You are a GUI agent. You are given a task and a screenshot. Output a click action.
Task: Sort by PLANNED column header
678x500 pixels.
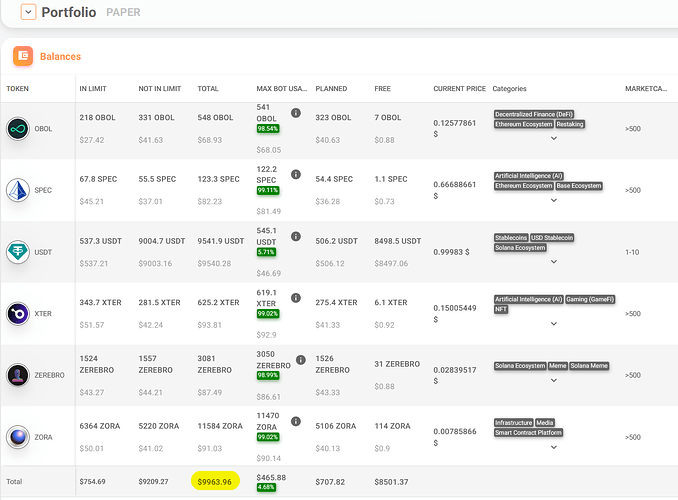(331, 89)
